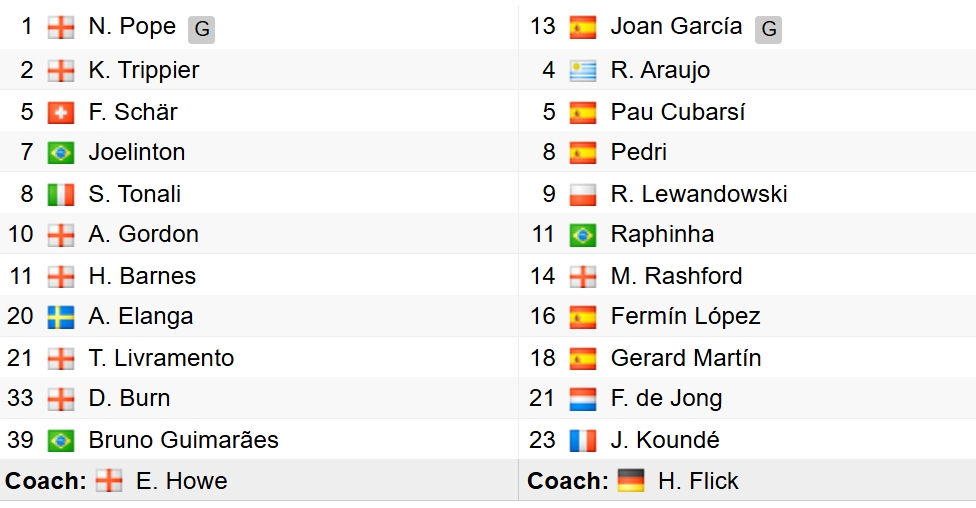Click the Italy flag beside S. Tonali
Image resolution: width=976 pixels, height=508 pixels.
[x=61, y=194]
